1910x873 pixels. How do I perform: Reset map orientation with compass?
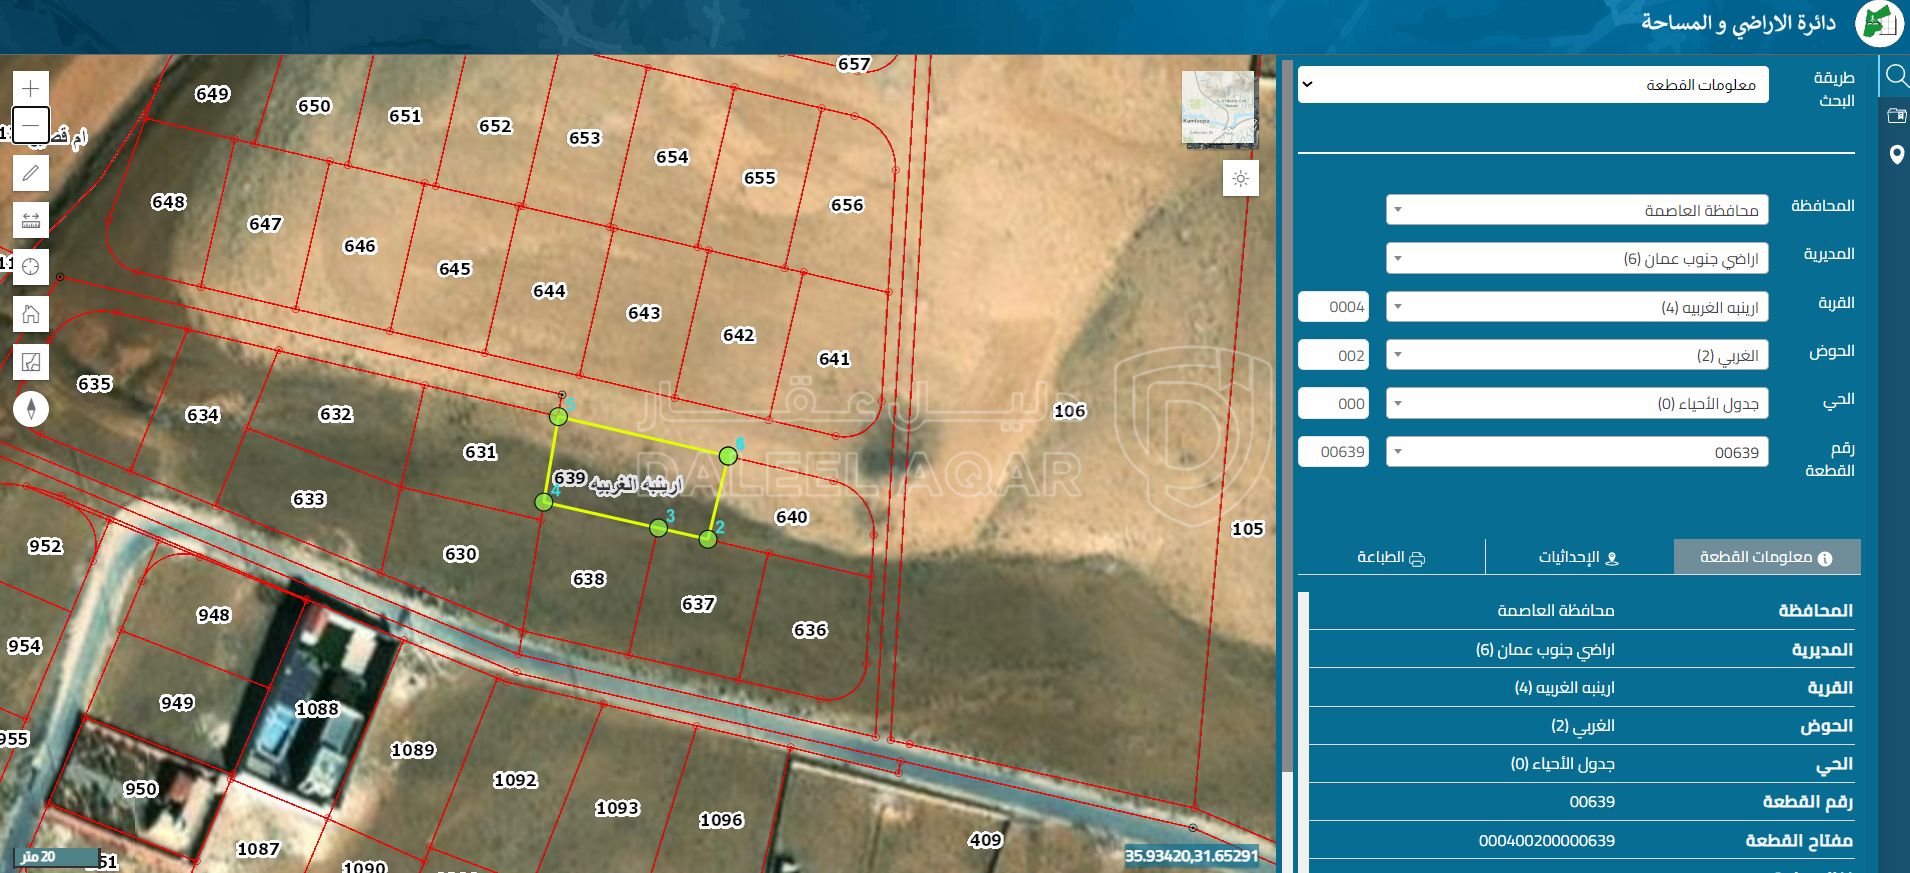31,409
